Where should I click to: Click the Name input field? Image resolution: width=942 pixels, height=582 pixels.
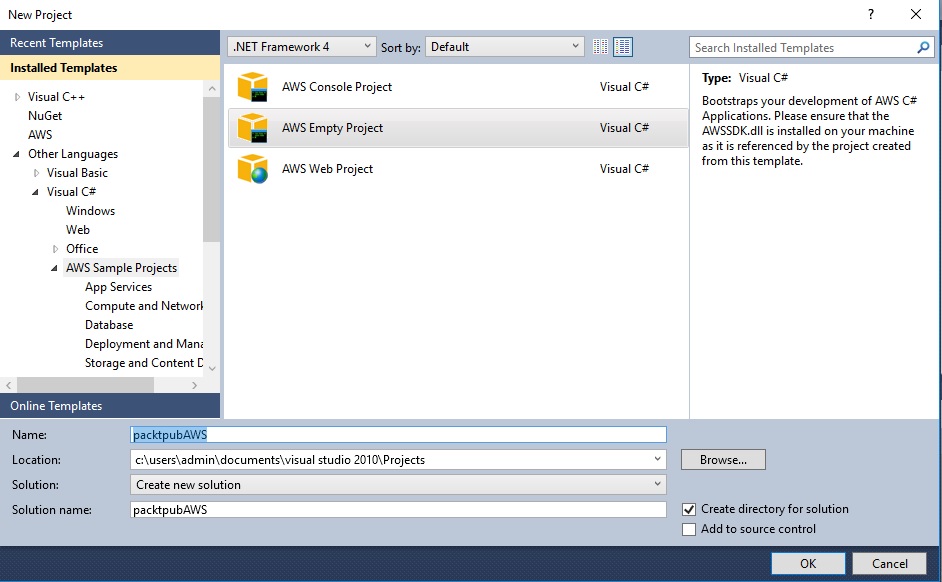[398, 434]
